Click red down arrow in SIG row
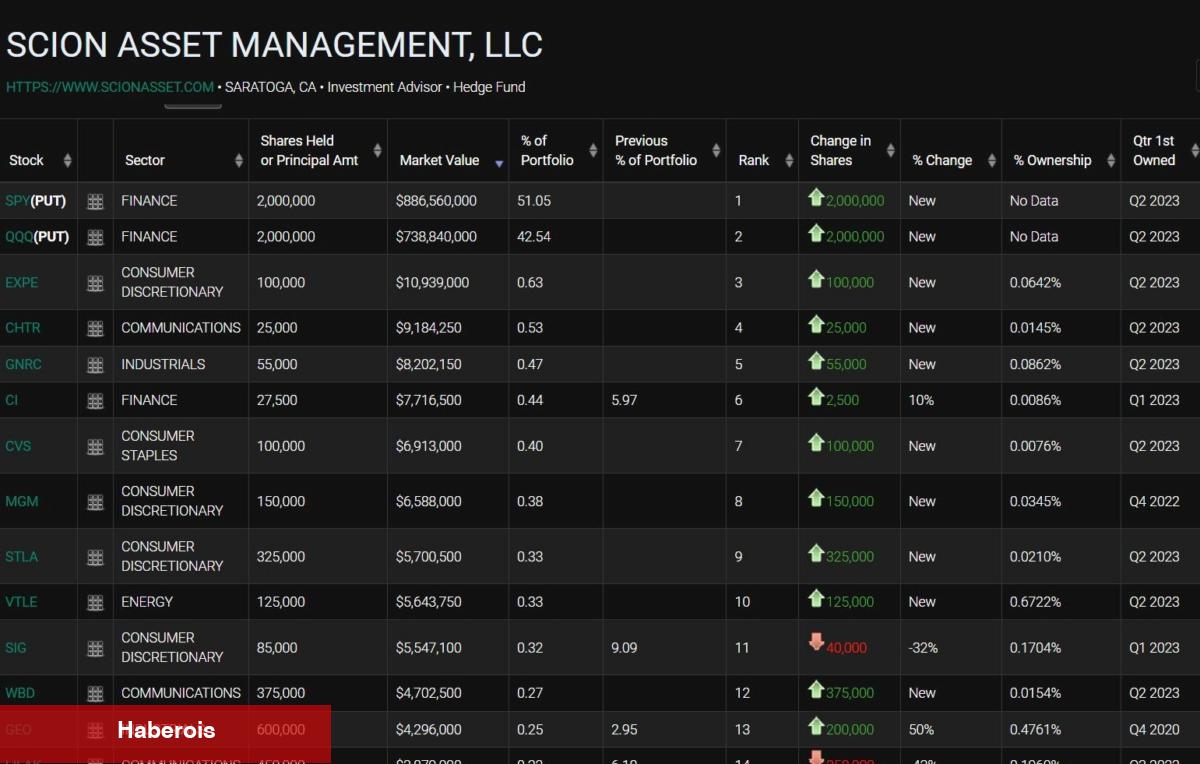This screenshot has width=1200, height=764. [816, 643]
